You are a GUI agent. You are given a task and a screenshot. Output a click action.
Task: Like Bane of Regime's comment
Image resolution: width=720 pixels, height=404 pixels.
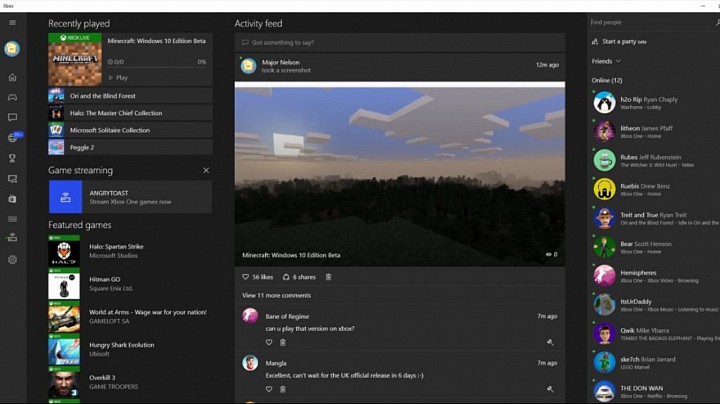pyautogui.click(x=269, y=342)
